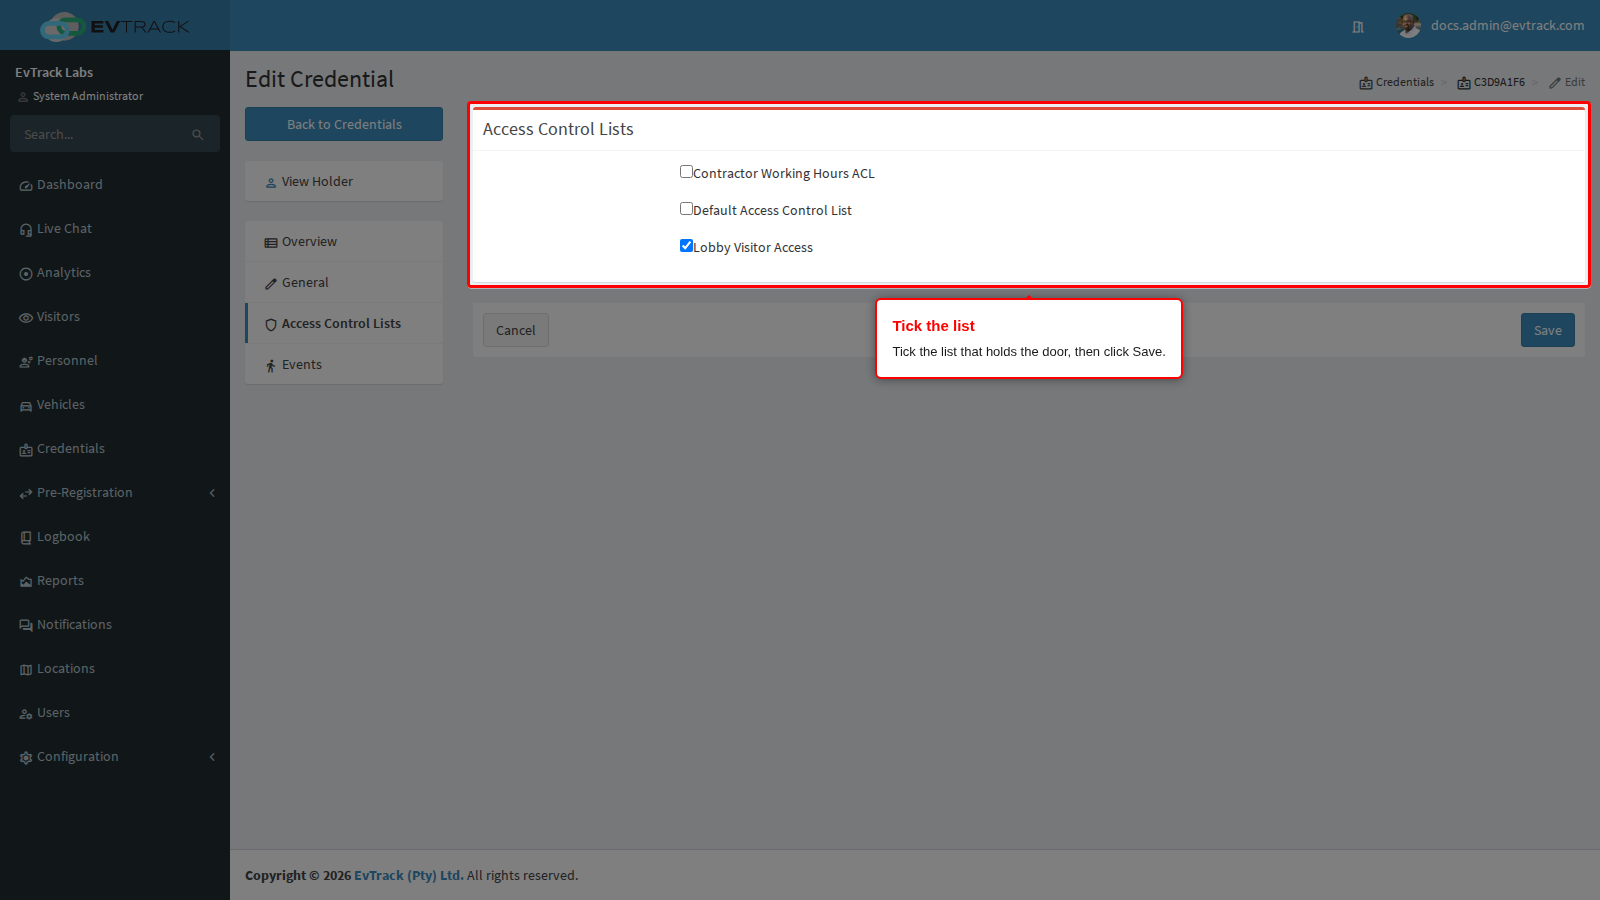Click the Pre-Registration arrows icon
1600x900 pixels.
(26, 494)
